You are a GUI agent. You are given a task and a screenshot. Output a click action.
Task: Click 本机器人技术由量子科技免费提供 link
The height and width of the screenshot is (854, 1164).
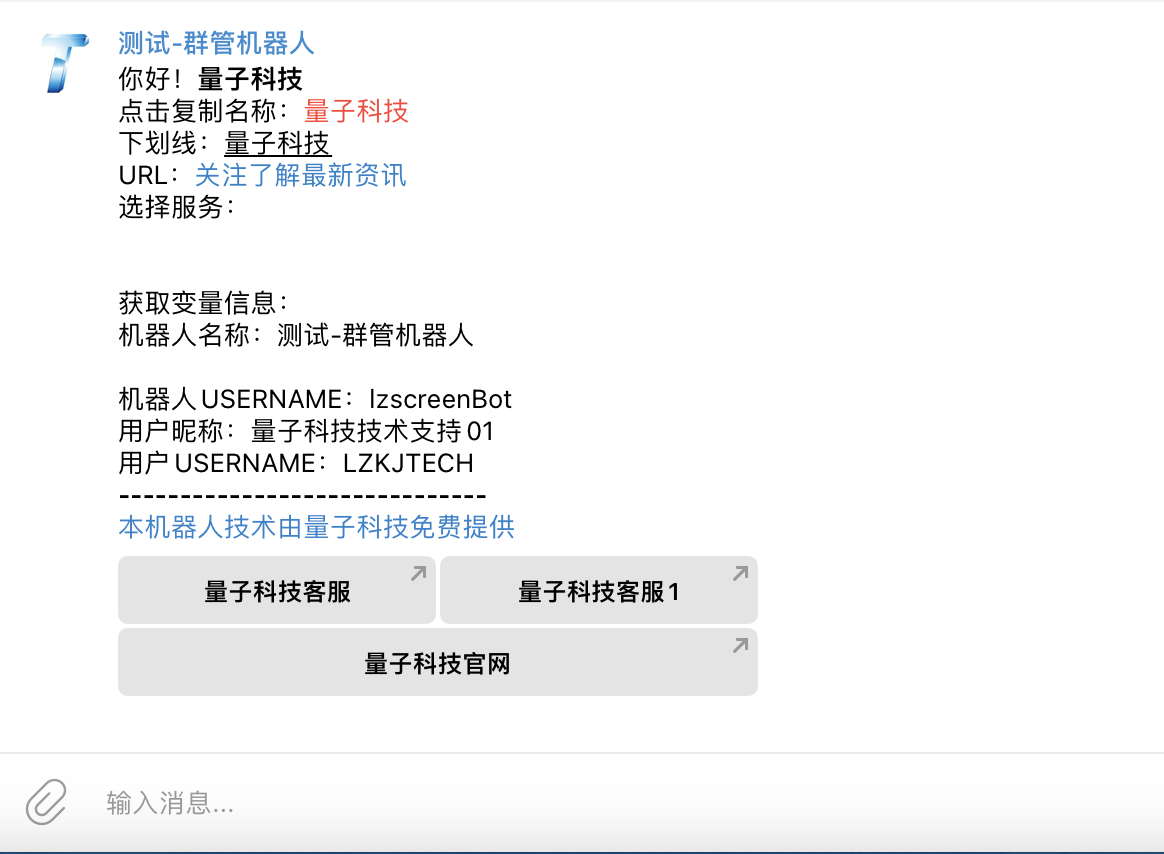[315, 527]
